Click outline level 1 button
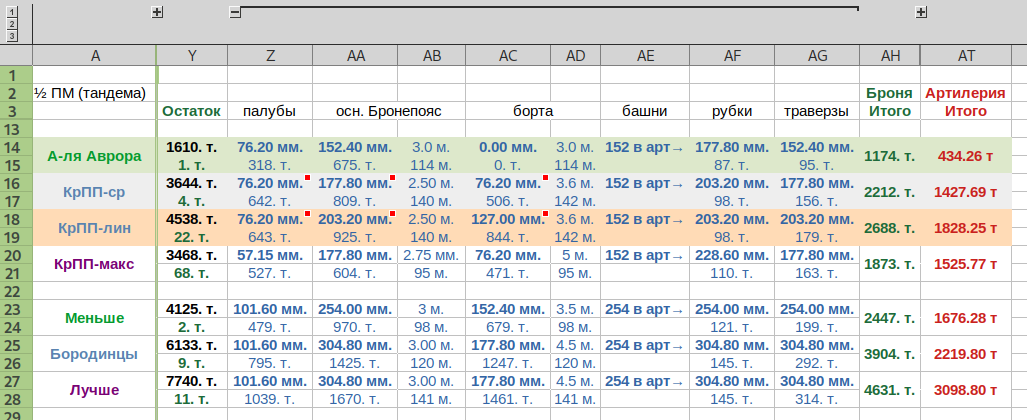1027x420 pixels. (12, 12)
